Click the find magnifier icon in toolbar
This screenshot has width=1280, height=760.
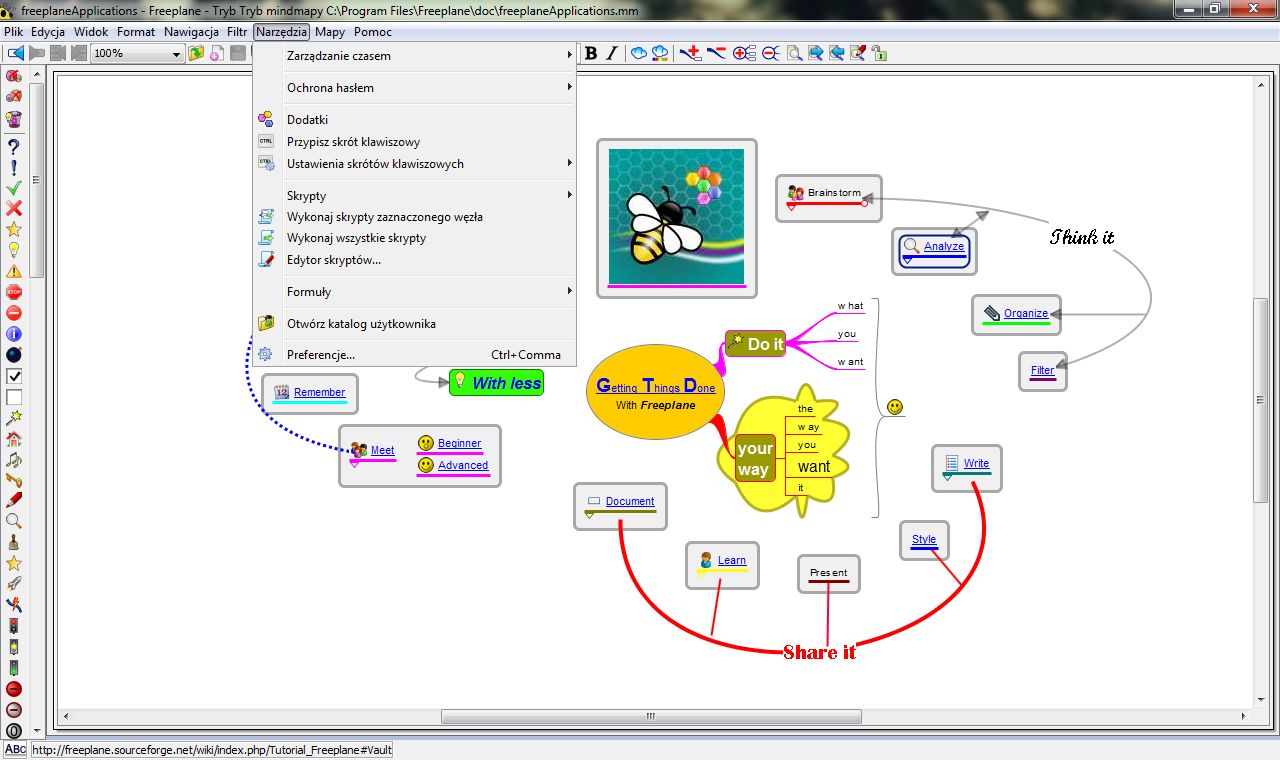pos(794,53)
